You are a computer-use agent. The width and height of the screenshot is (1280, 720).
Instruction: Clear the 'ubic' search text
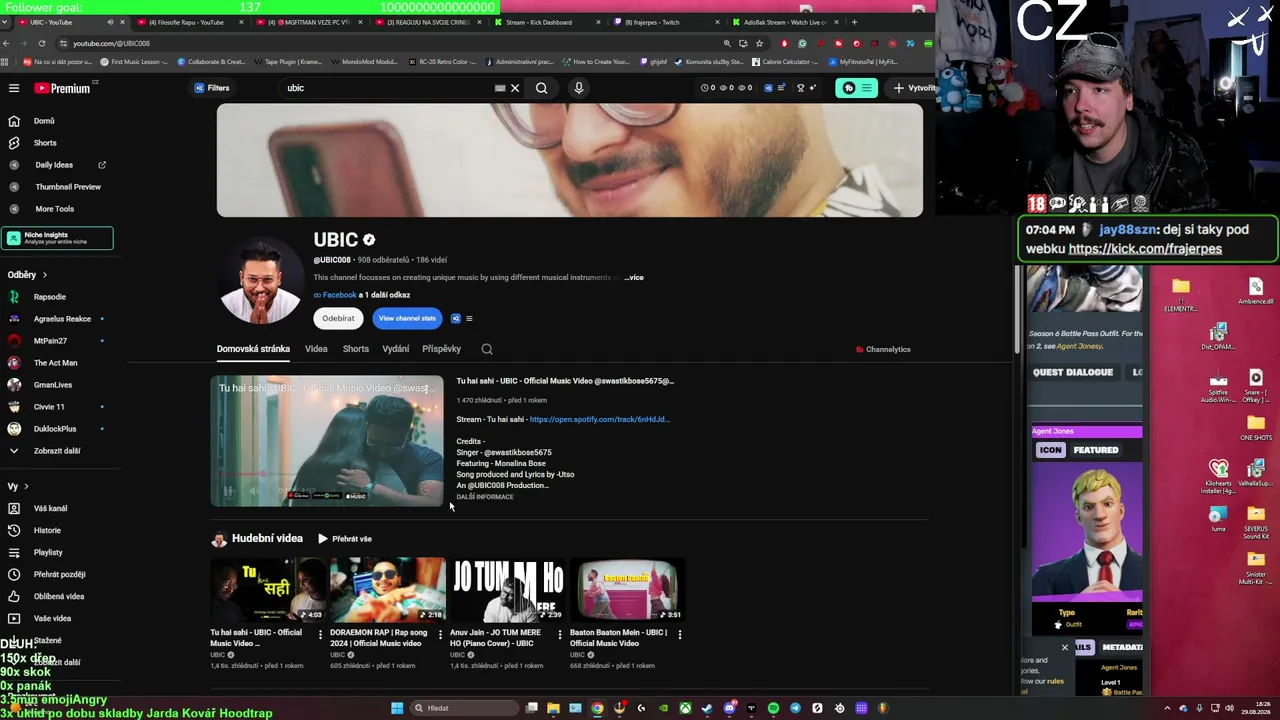click(515, 88)
